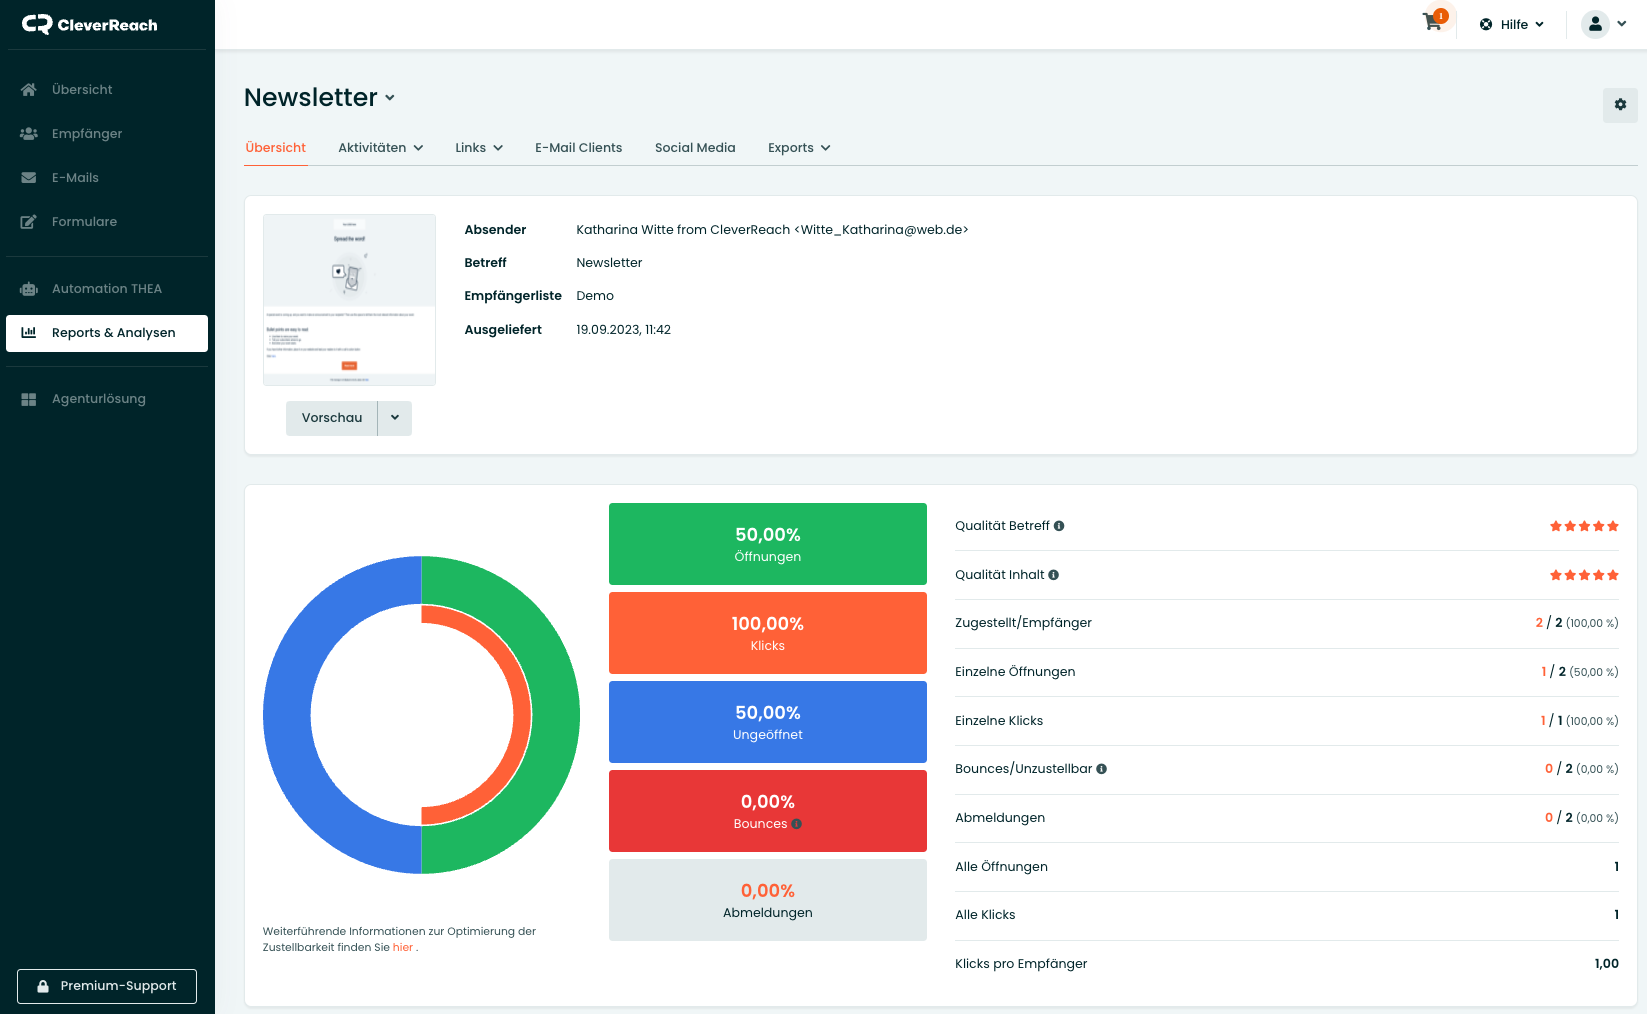Click the green donut chart segment

pyautogui.click(x=556, y=715)
